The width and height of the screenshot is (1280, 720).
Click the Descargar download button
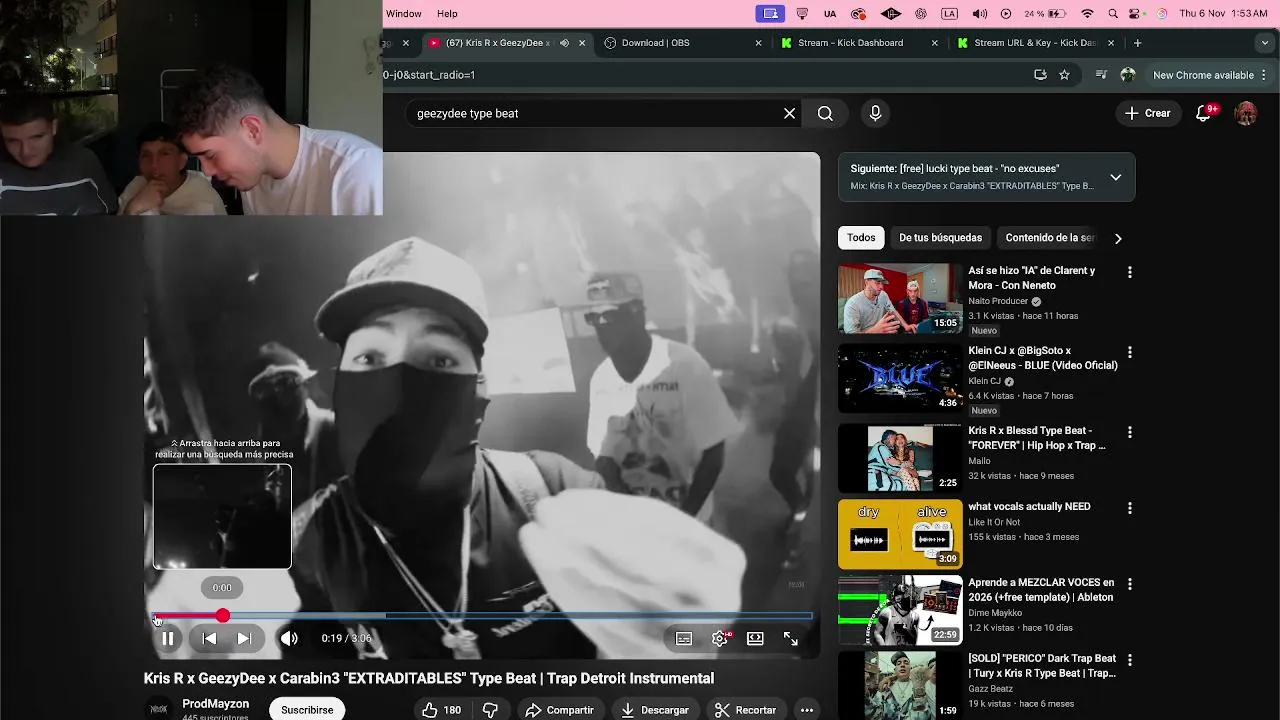pos(655,710)
